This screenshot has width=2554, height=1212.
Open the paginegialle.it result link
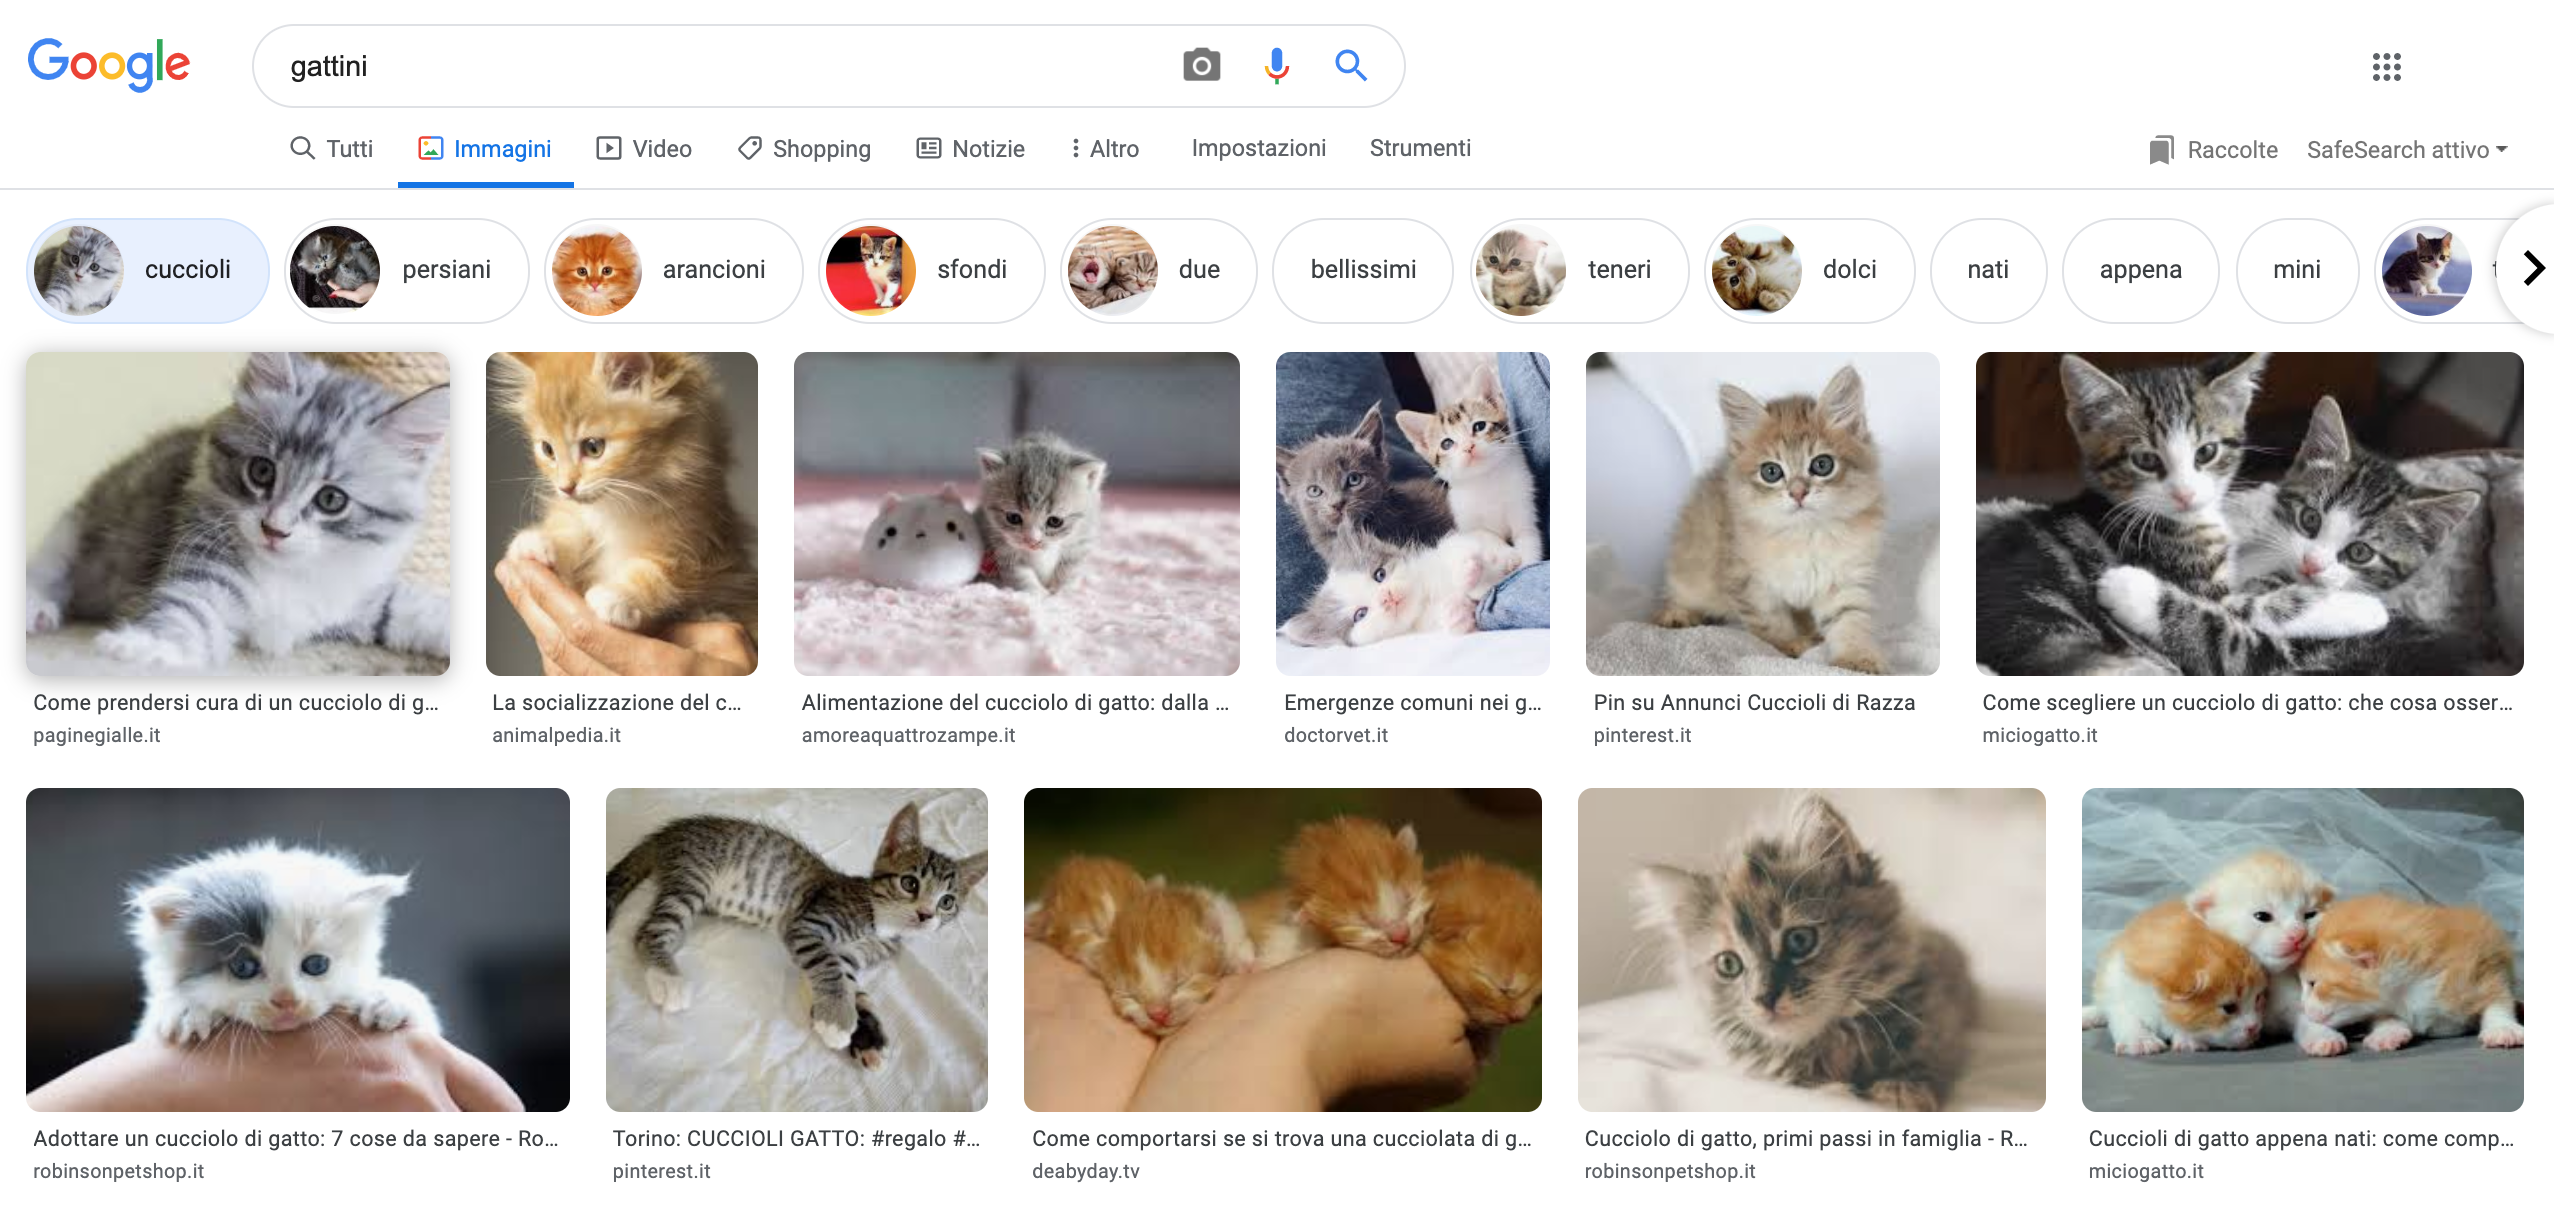(97, 735)
